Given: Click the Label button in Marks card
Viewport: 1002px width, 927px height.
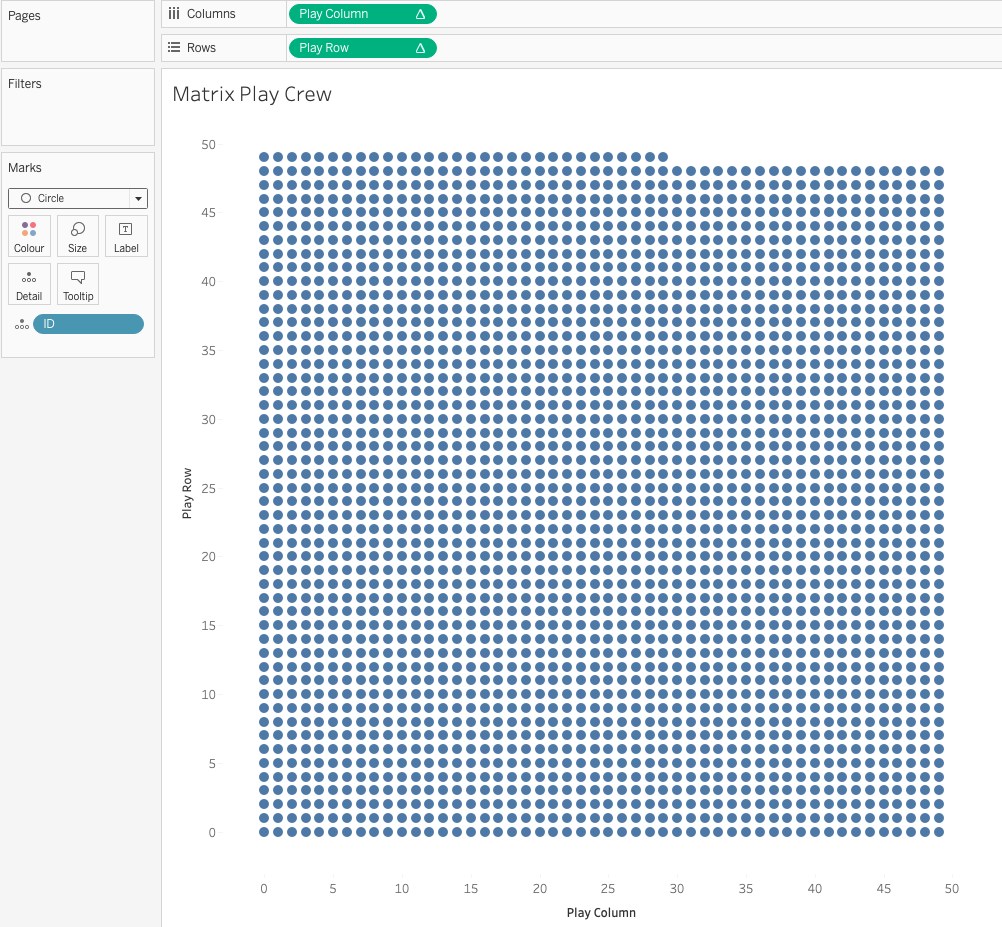Looking at the screenshot, I should click(126, 236).
